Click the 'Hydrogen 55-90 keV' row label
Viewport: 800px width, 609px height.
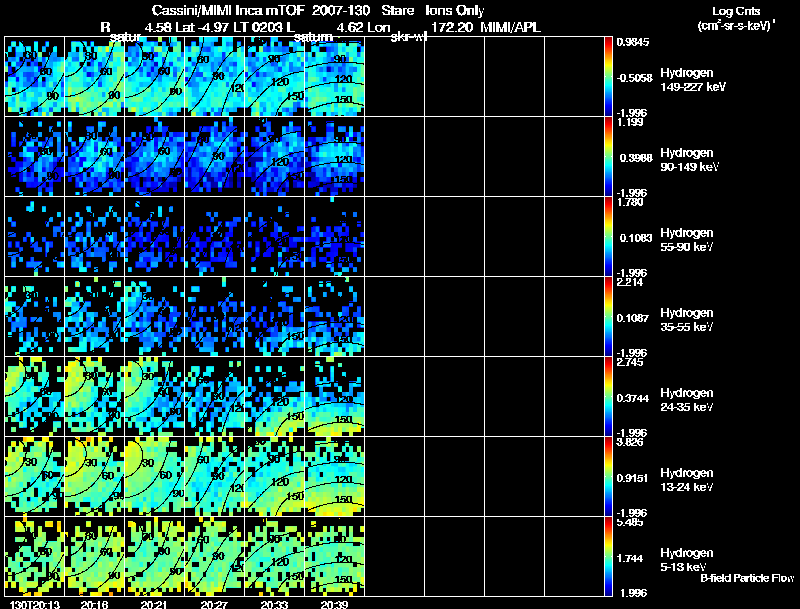(687, 240)
